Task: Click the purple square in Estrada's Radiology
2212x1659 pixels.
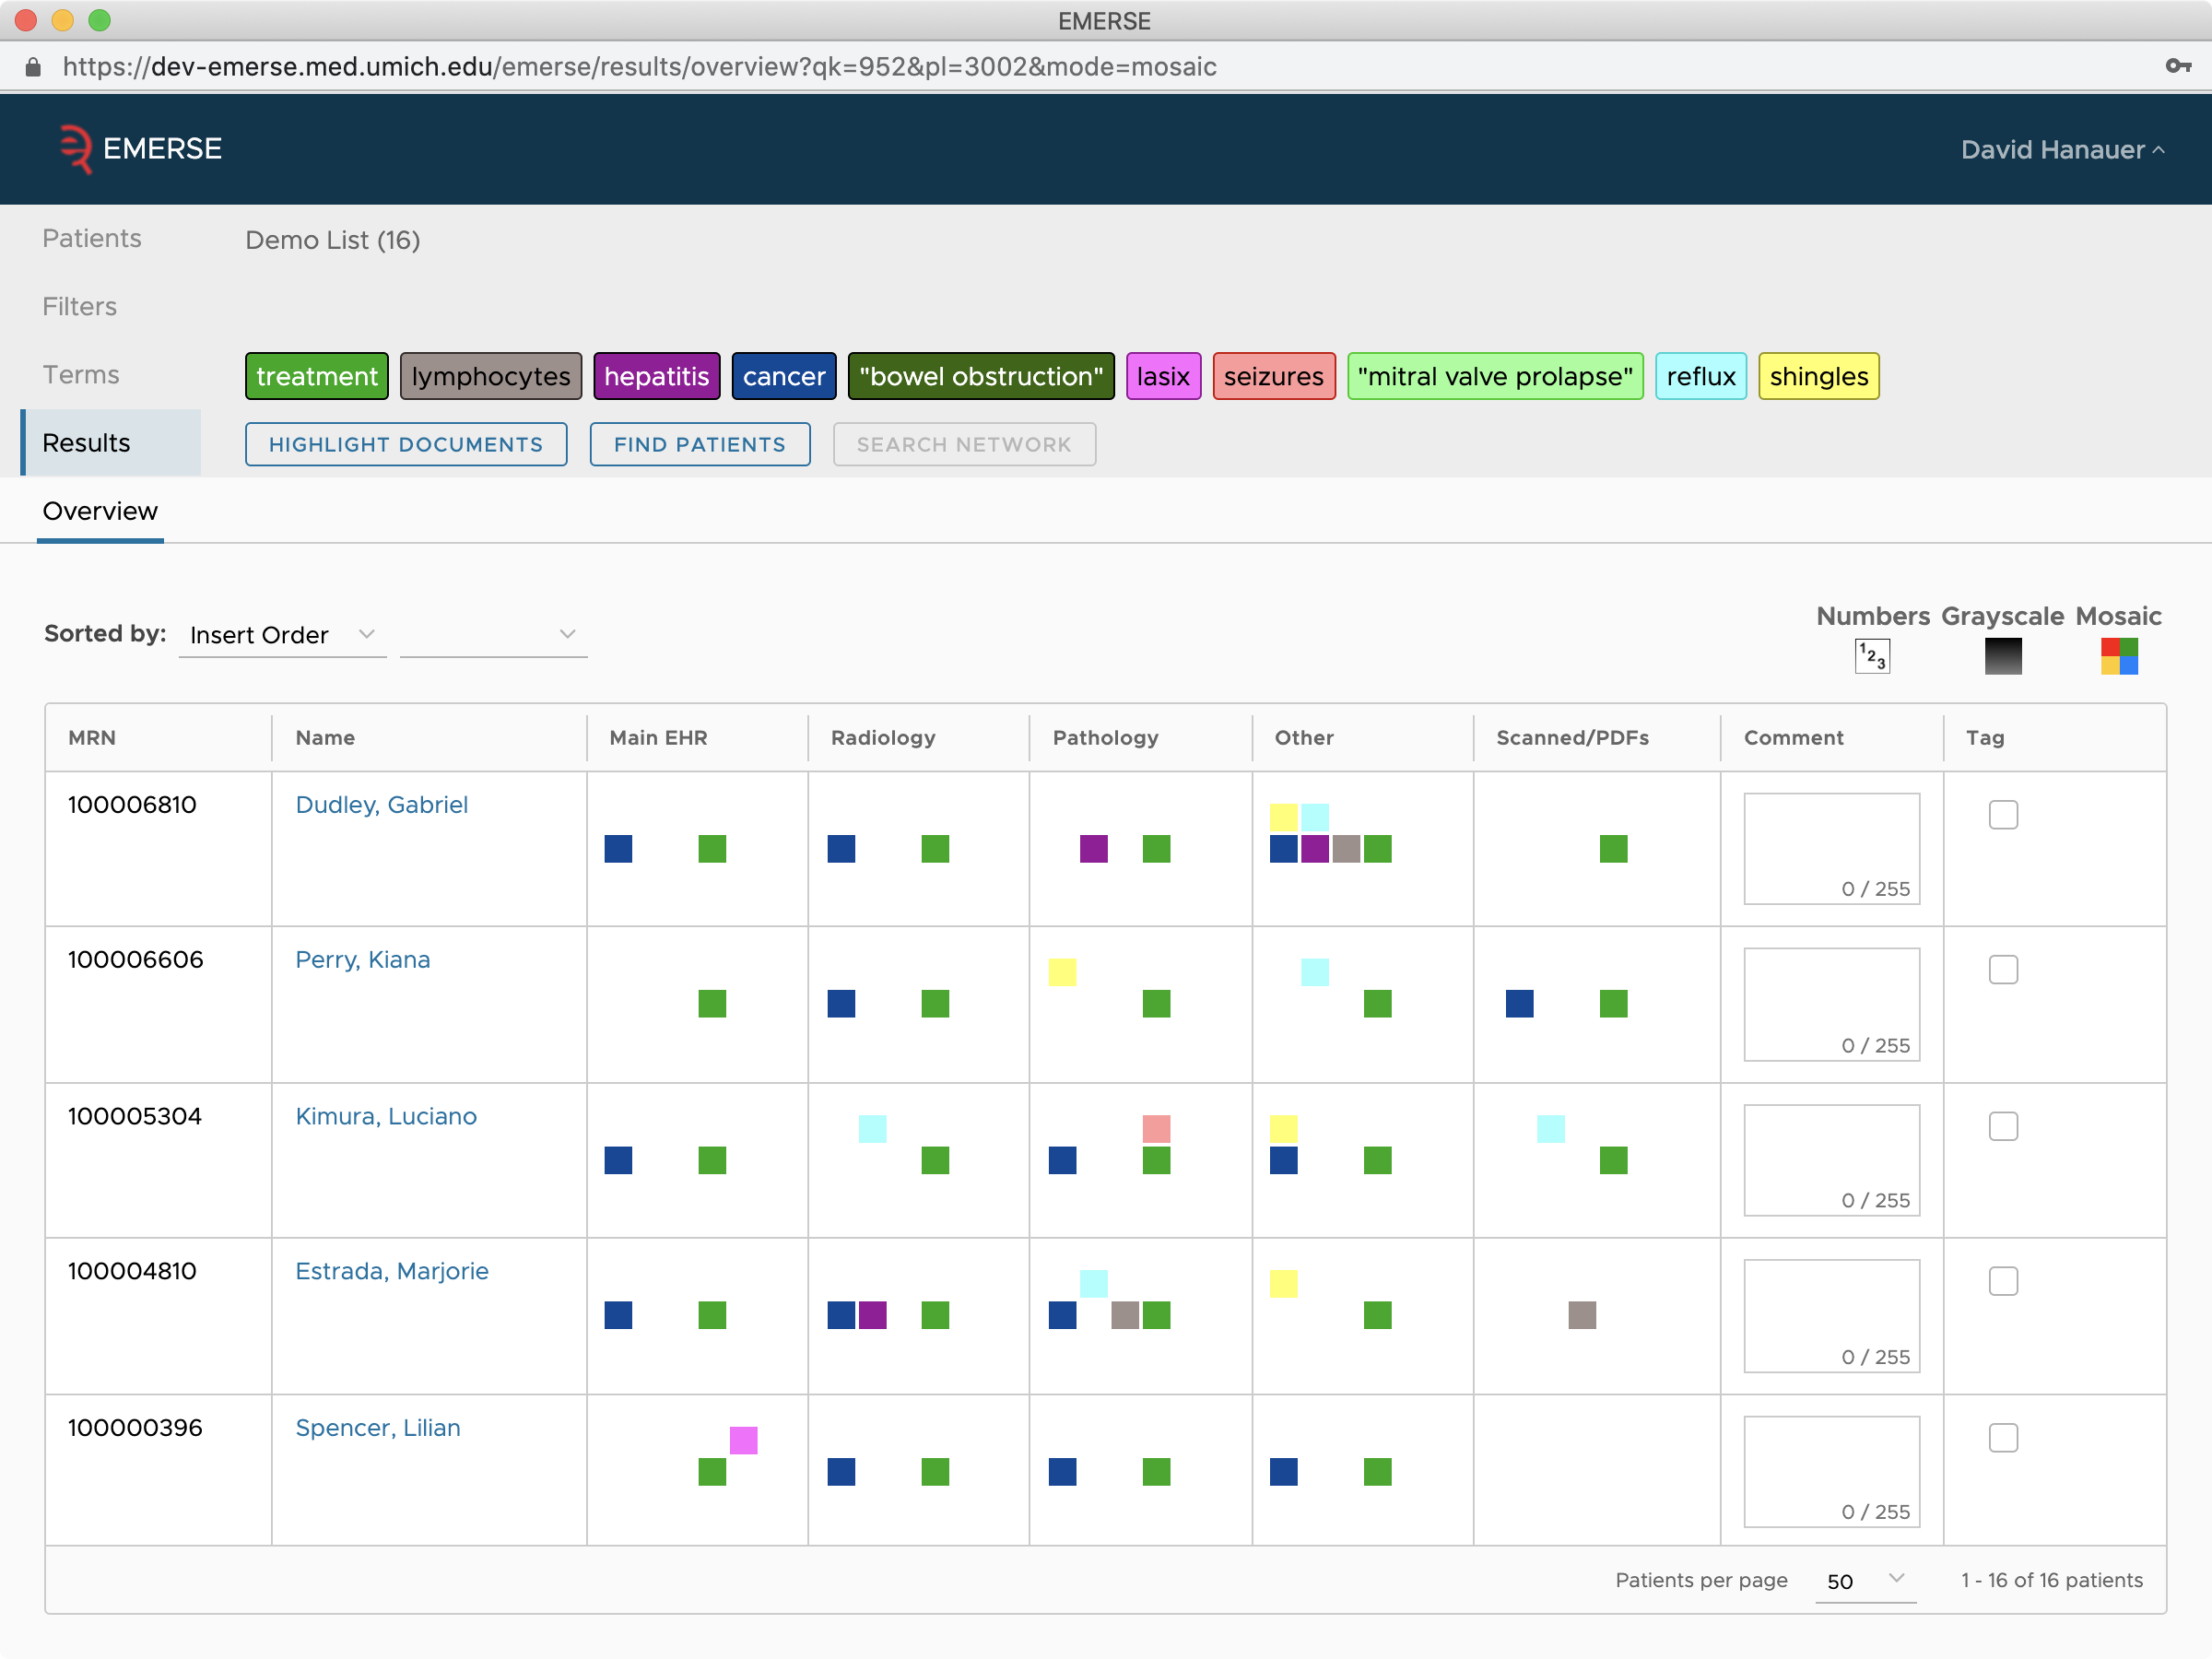Action: coord(872,1315)
